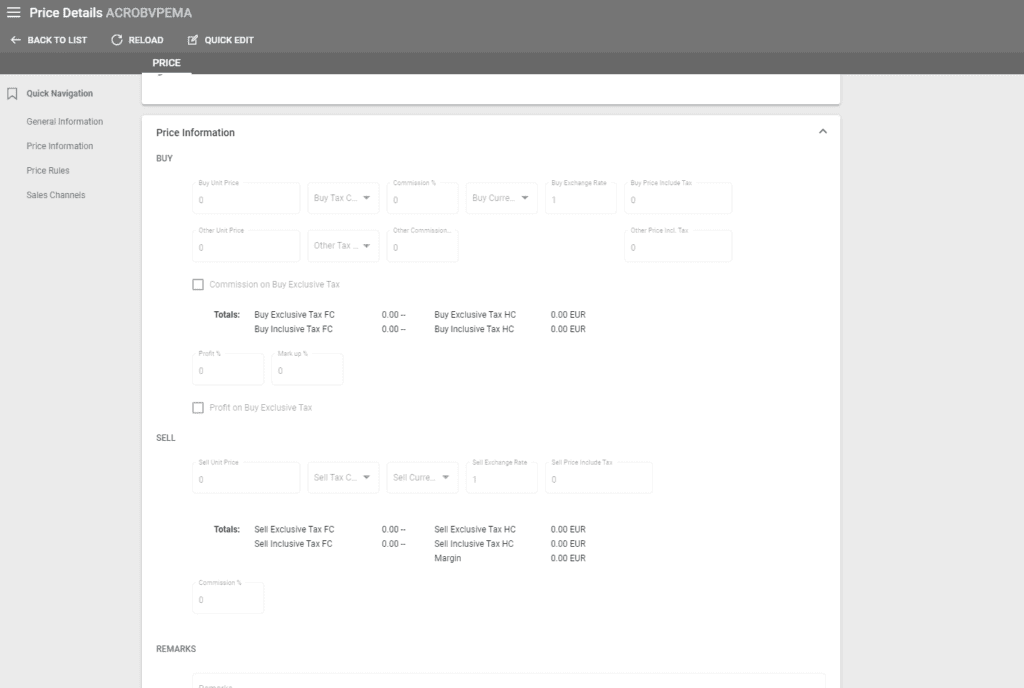This screenshot has width=1024, height=688.
Task: Jump to General Information section
Action: coord(65,121)
